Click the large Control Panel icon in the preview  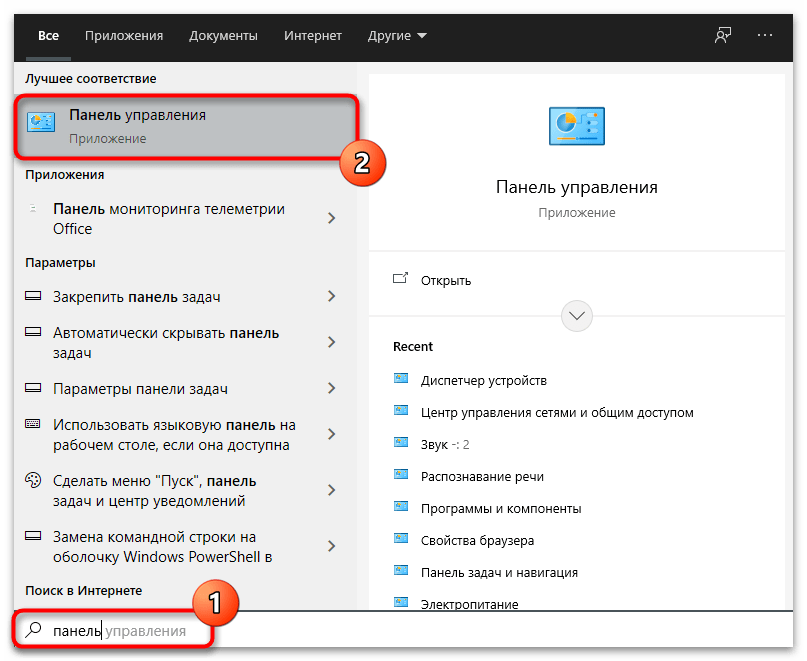[576, 127]
